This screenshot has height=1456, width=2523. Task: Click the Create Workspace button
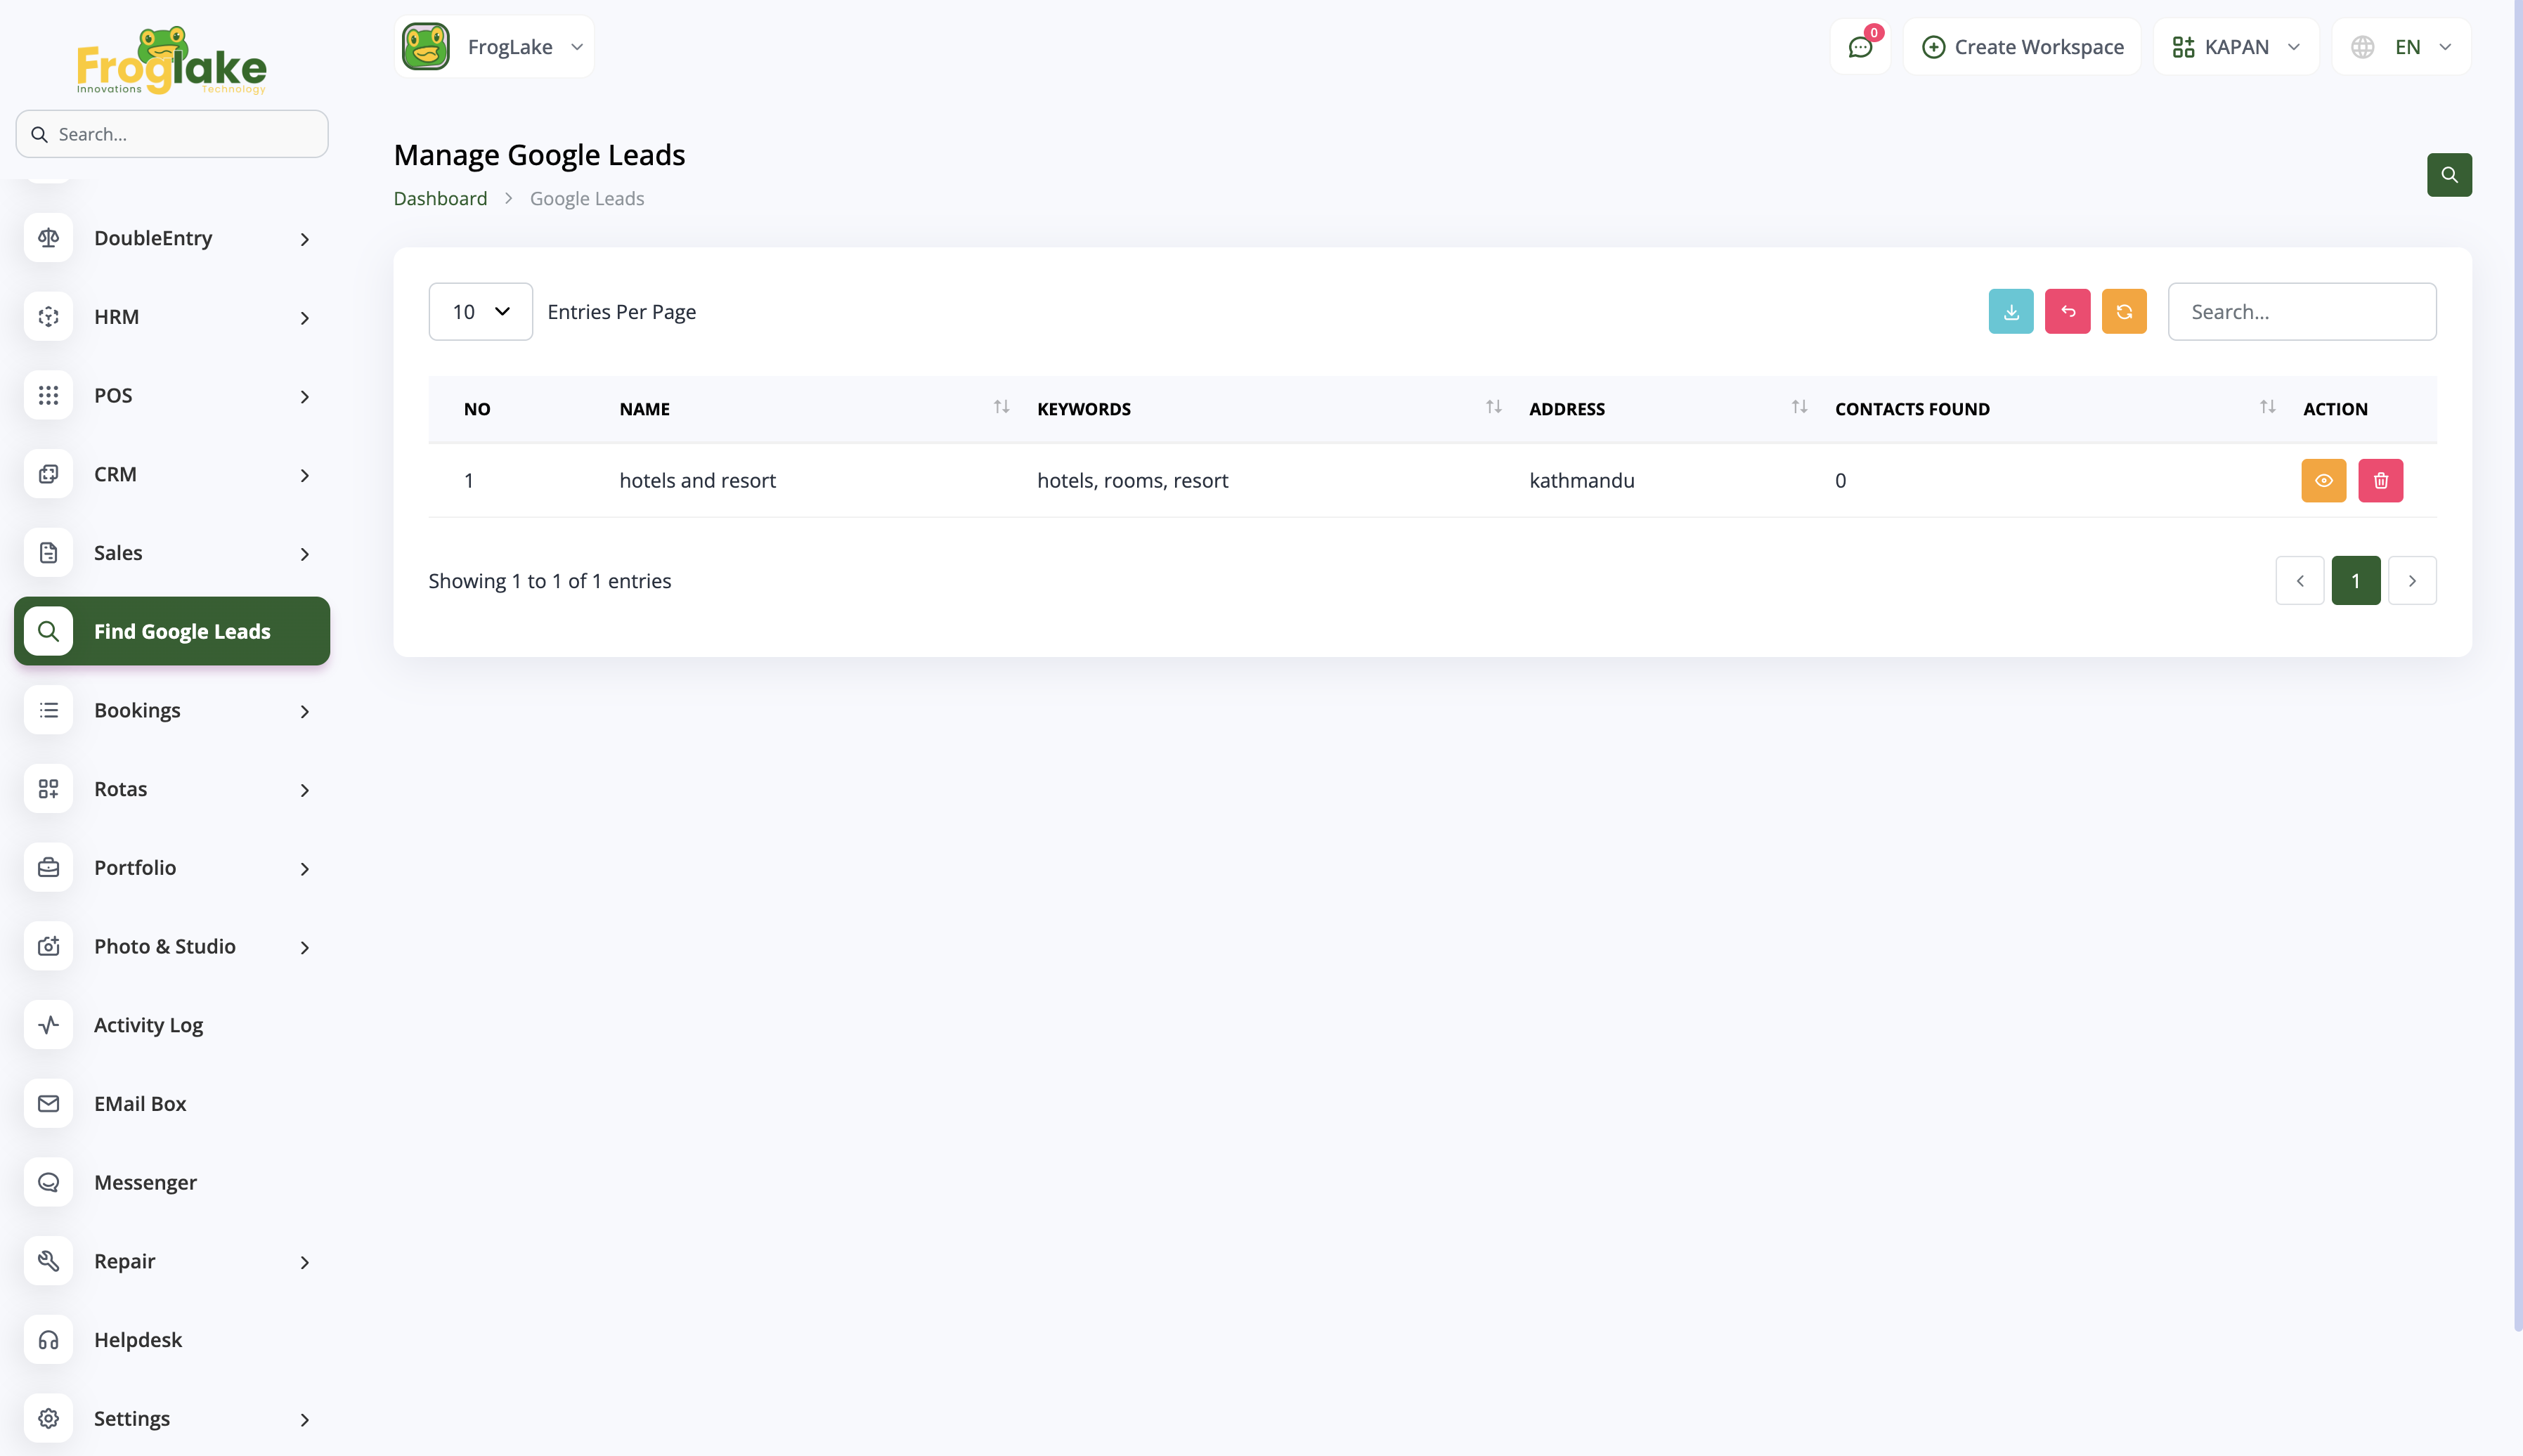[x=2021, y=47]
